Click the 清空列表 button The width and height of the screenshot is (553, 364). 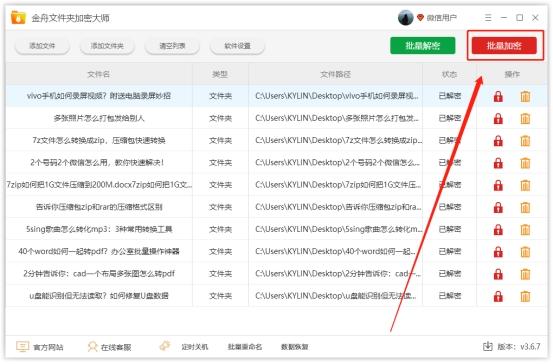(x=172, y=46)
